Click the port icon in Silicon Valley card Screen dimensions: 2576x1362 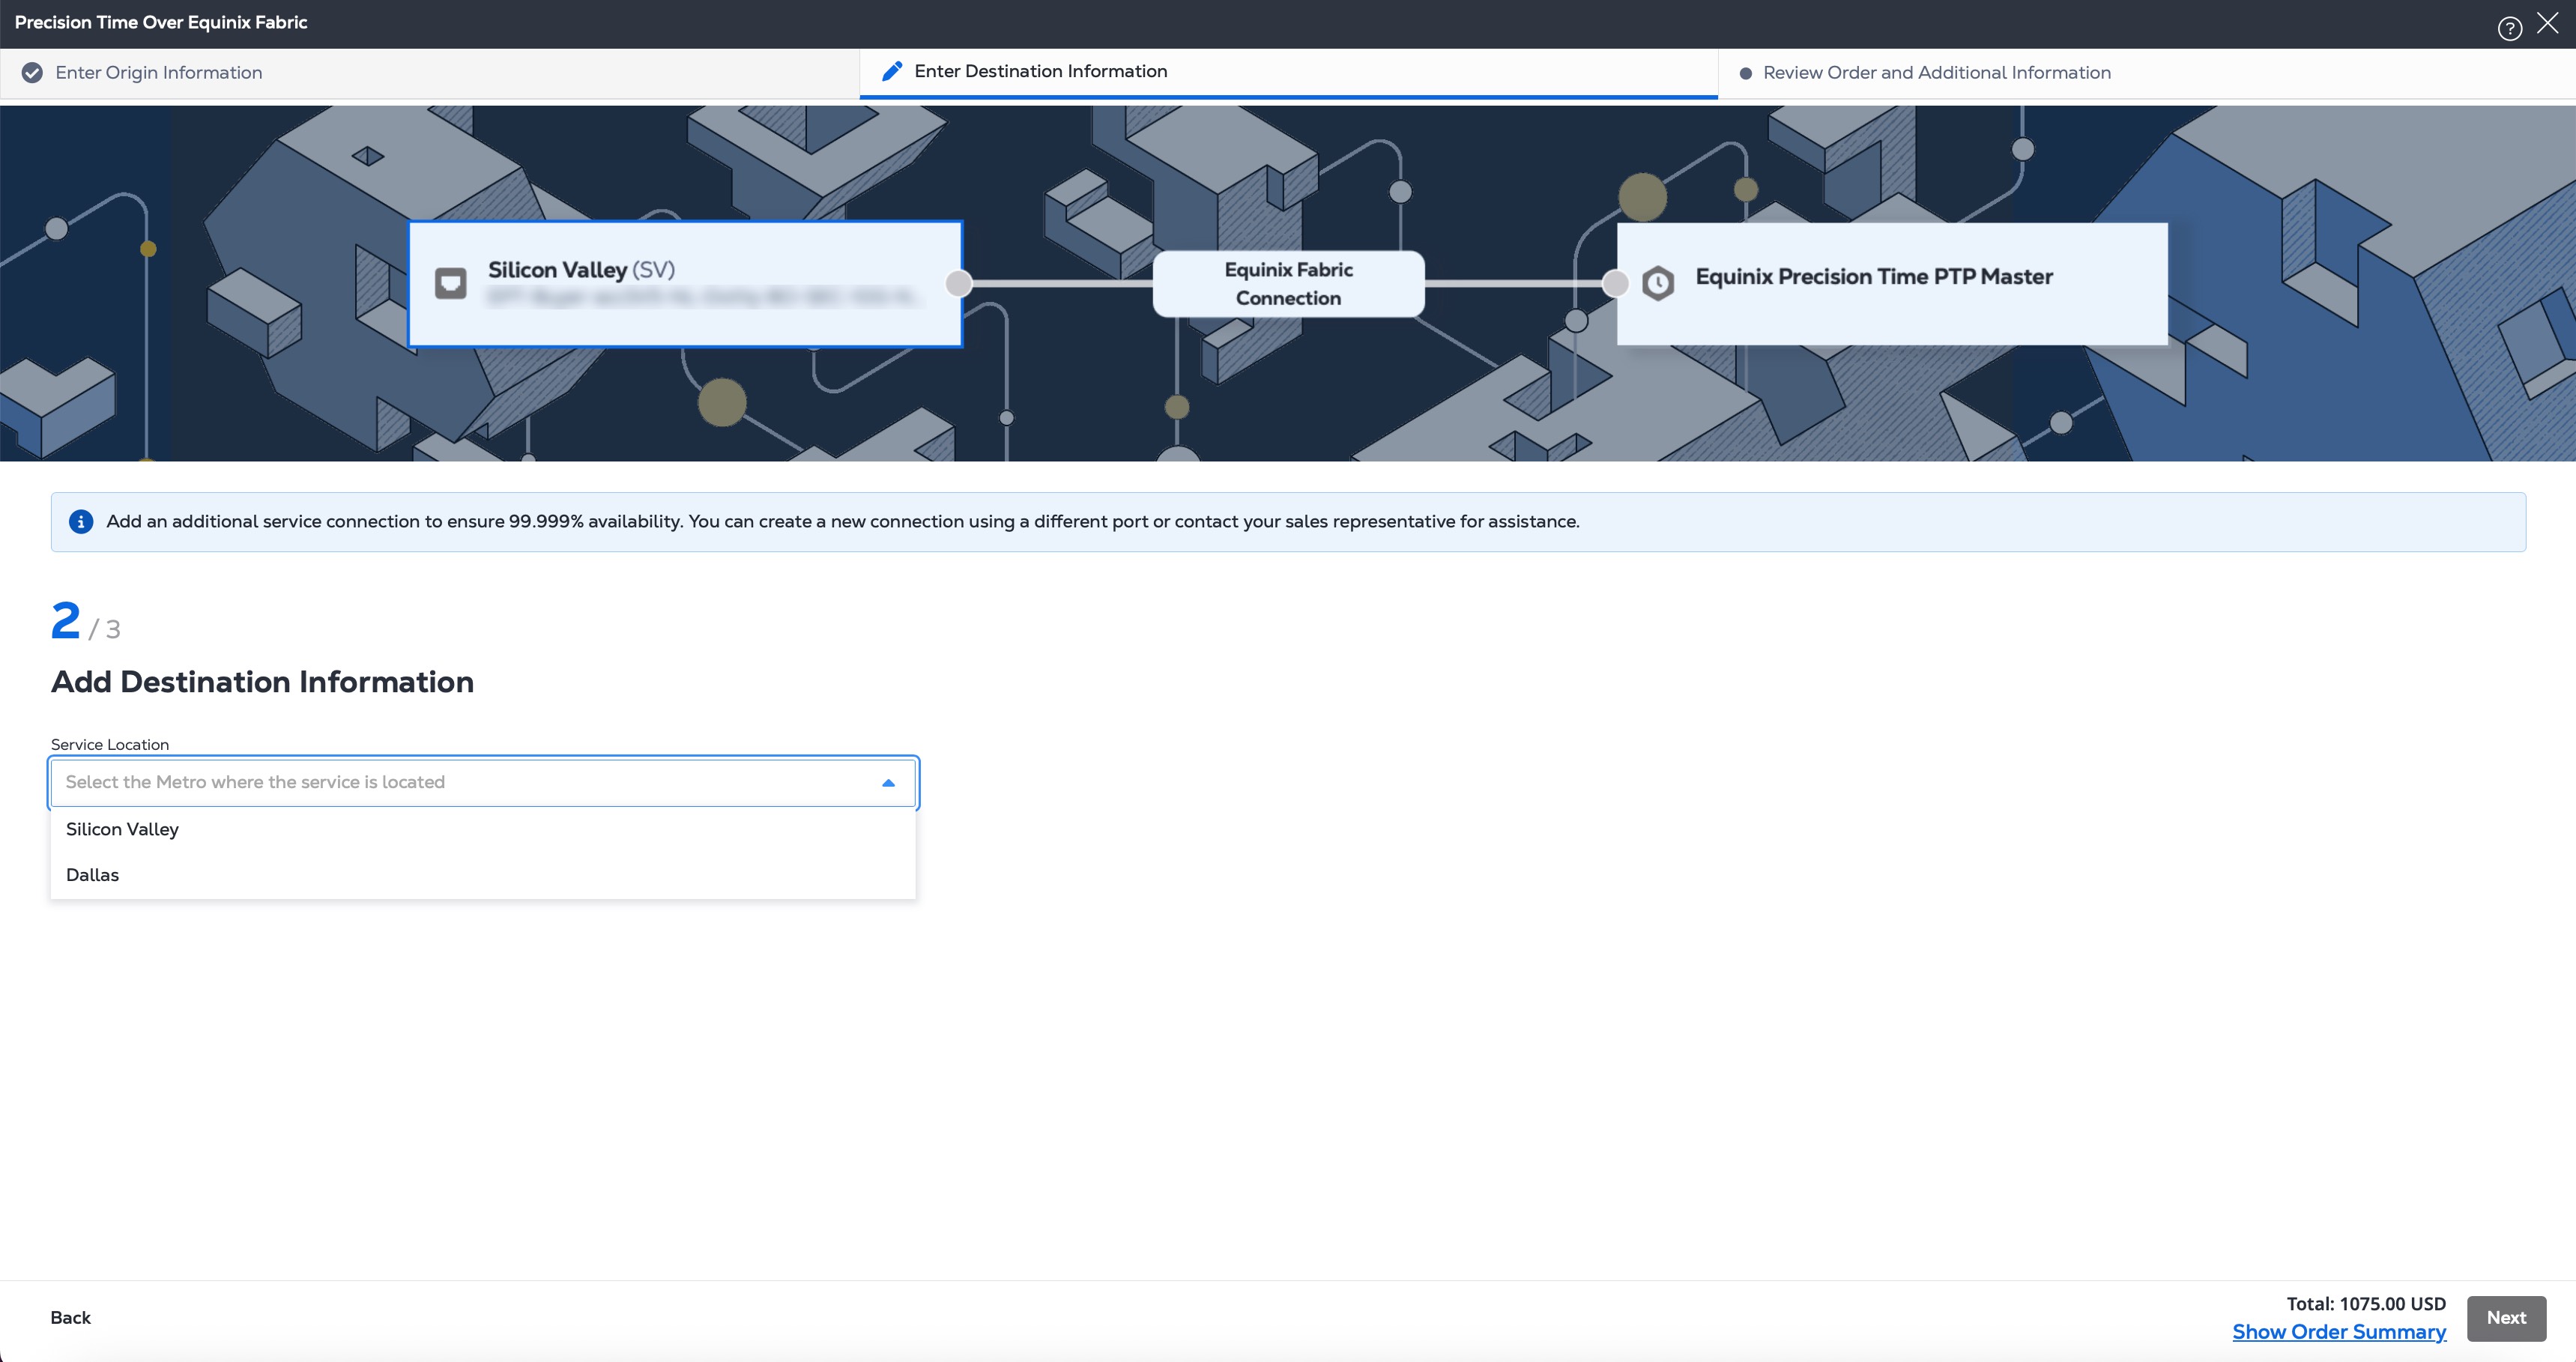tap(451, 283)
